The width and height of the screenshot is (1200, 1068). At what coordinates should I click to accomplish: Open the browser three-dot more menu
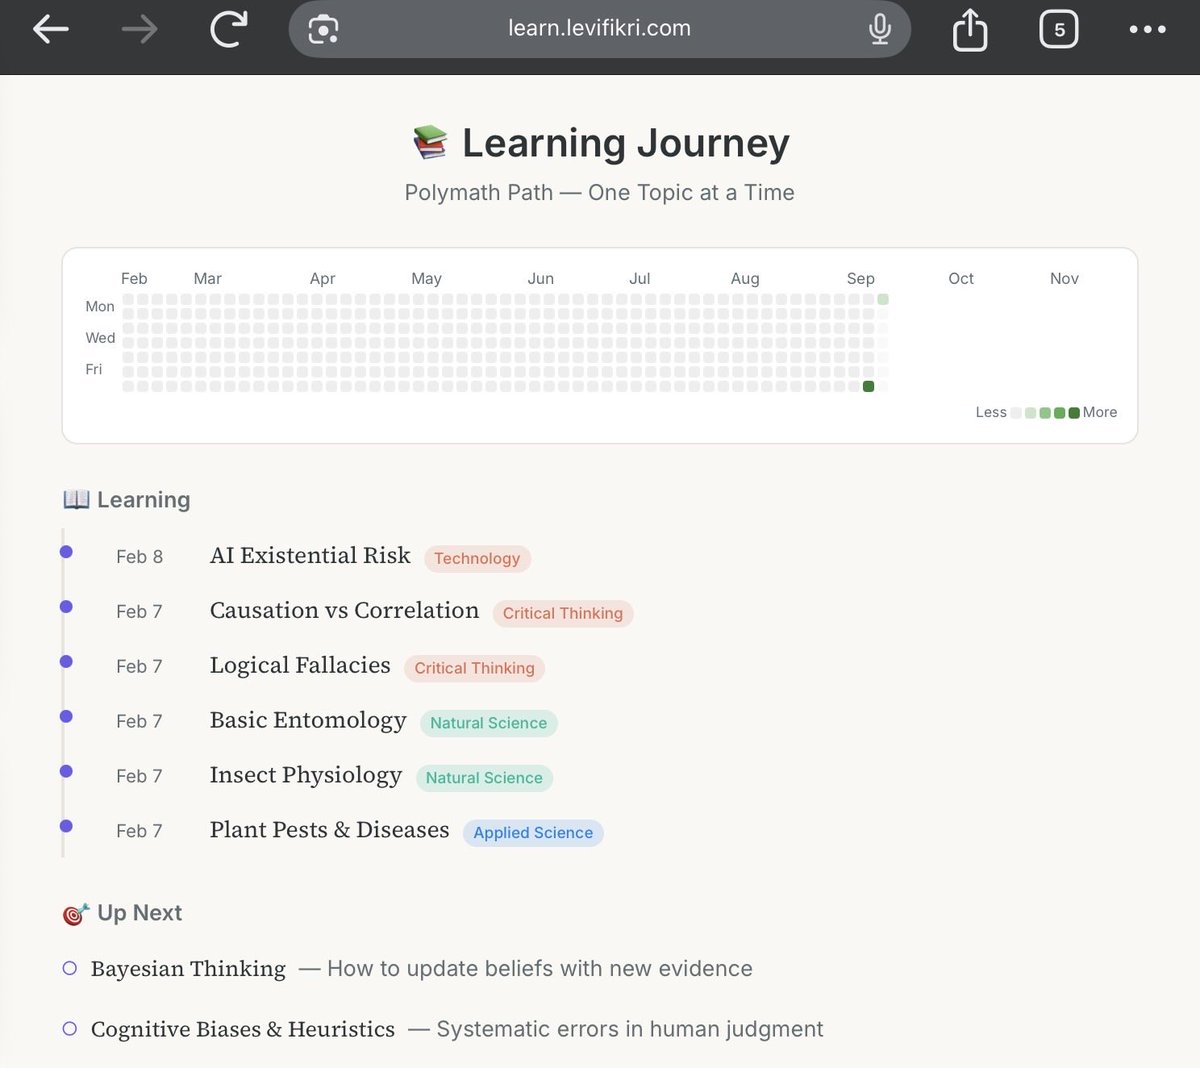[x=1147, y=29]
